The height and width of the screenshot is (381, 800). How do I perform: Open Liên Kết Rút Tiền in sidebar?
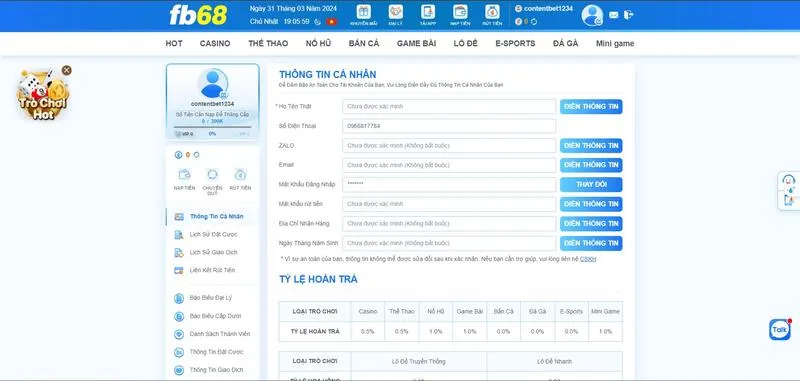[x=212, y=270]
